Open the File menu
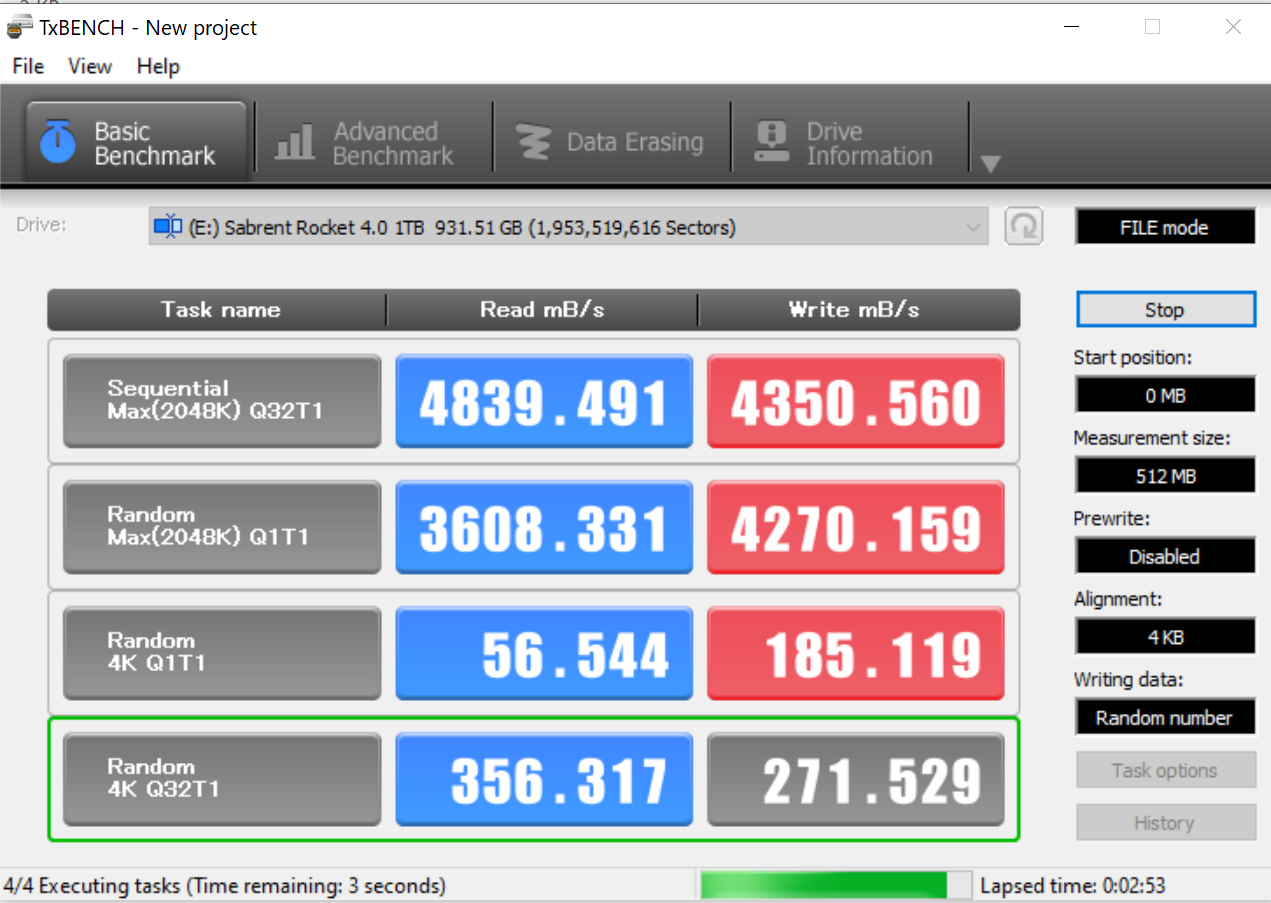 pos(28,66)
